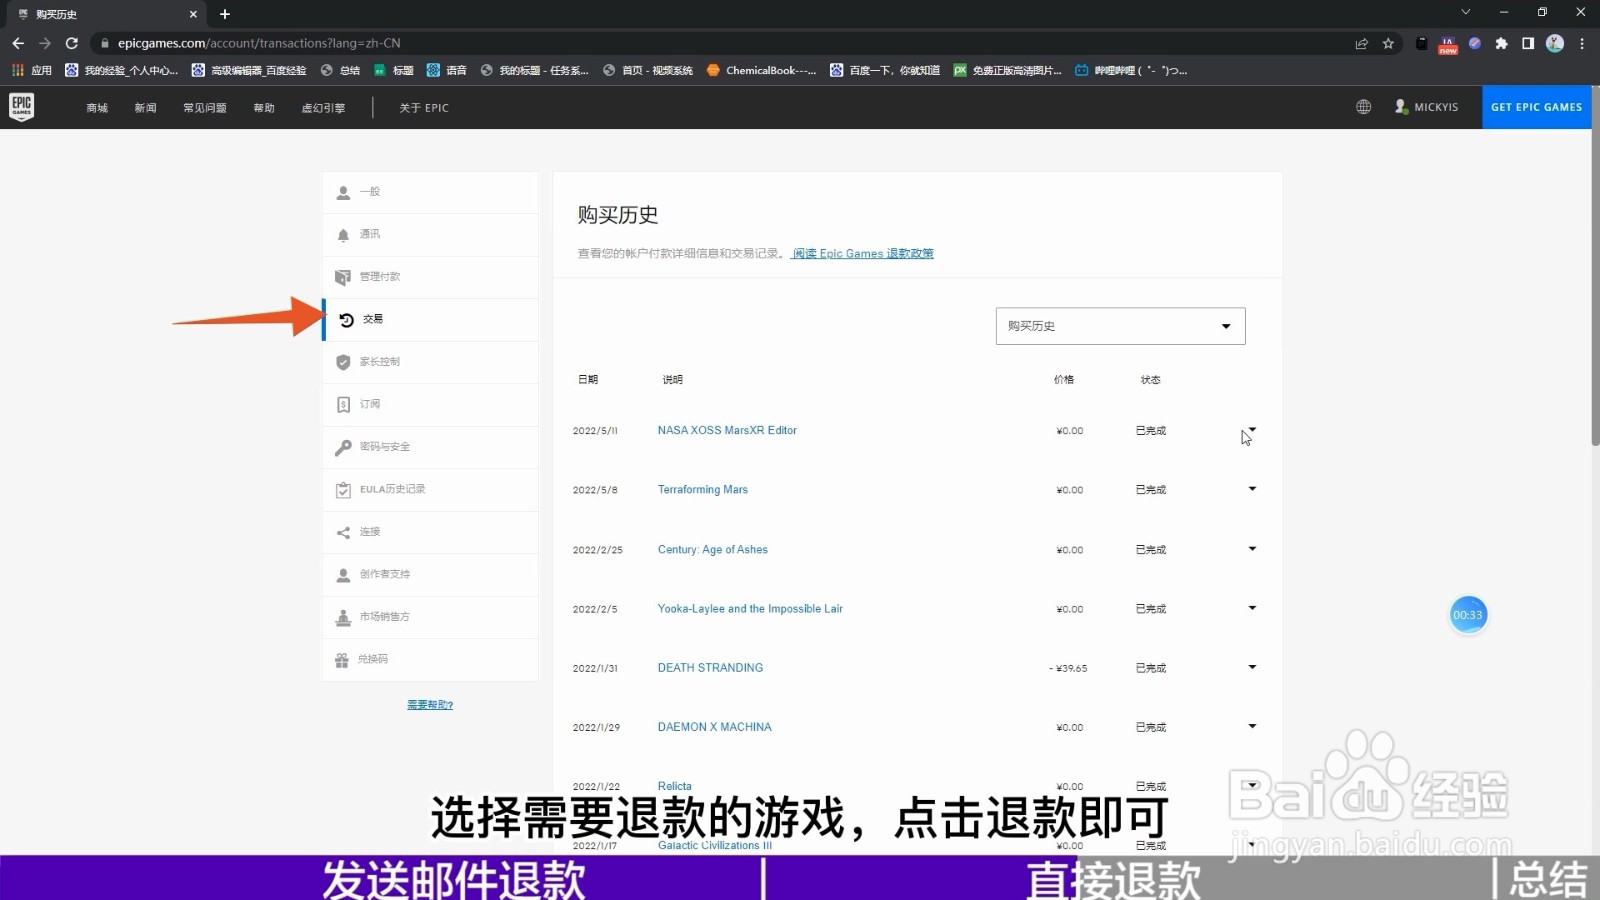
Task: Select the 市场销售方 sidebar item
Action: 430,616
